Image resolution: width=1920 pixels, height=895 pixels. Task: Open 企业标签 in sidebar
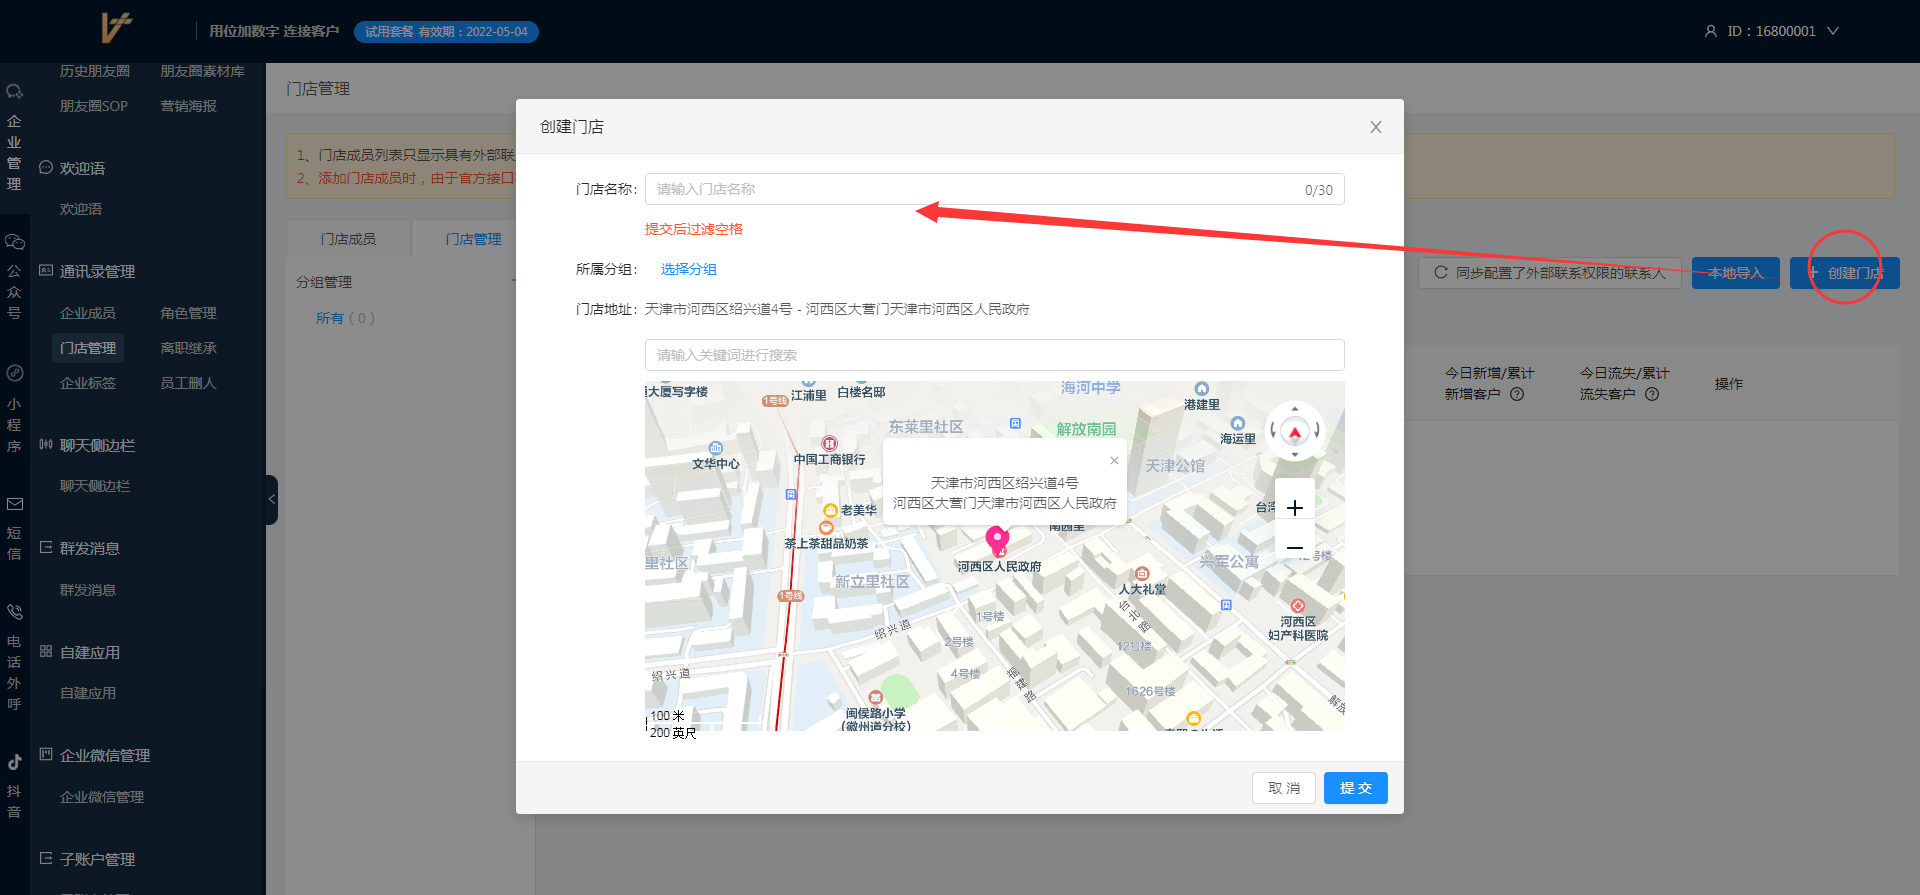pyautogui.click(x=88, y=383)
